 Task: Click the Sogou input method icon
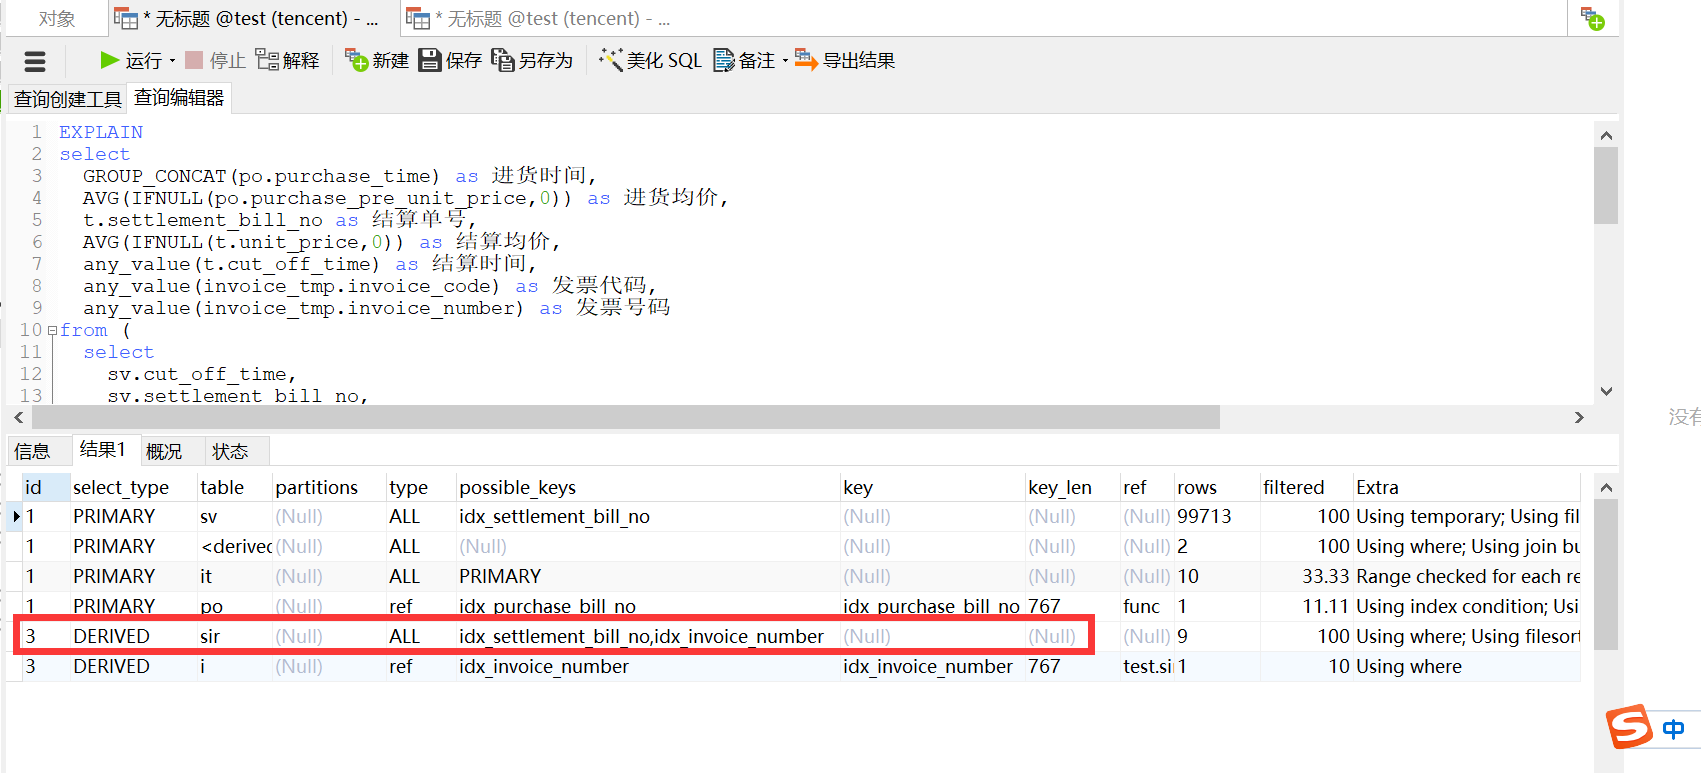(1629, 727)
